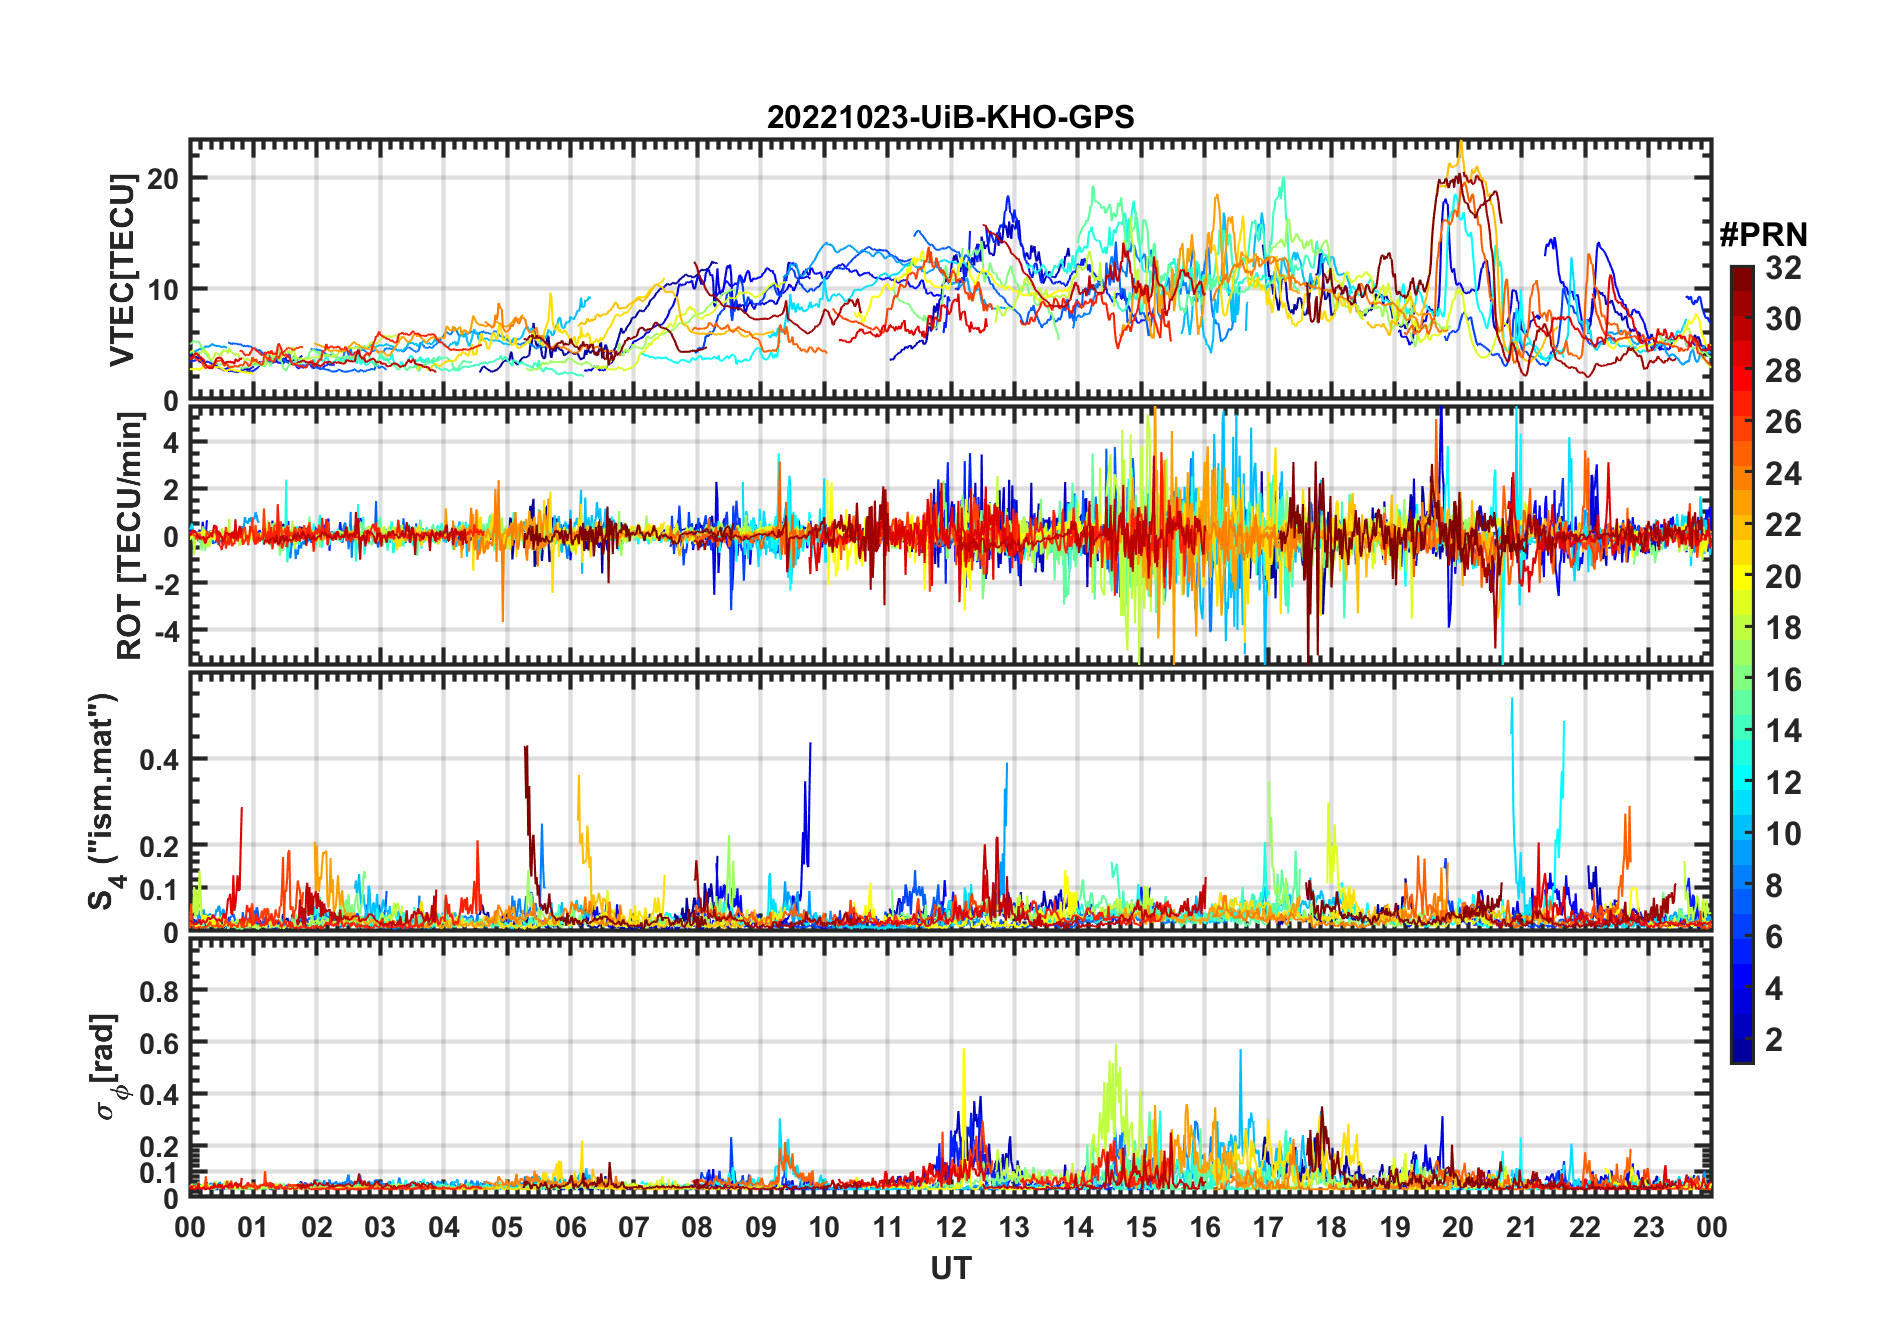1902x1330 pixels.
Task: Click the S4 ("ism.mat") y-axis label
Action: pyautogui.click(x=105, y=801)
